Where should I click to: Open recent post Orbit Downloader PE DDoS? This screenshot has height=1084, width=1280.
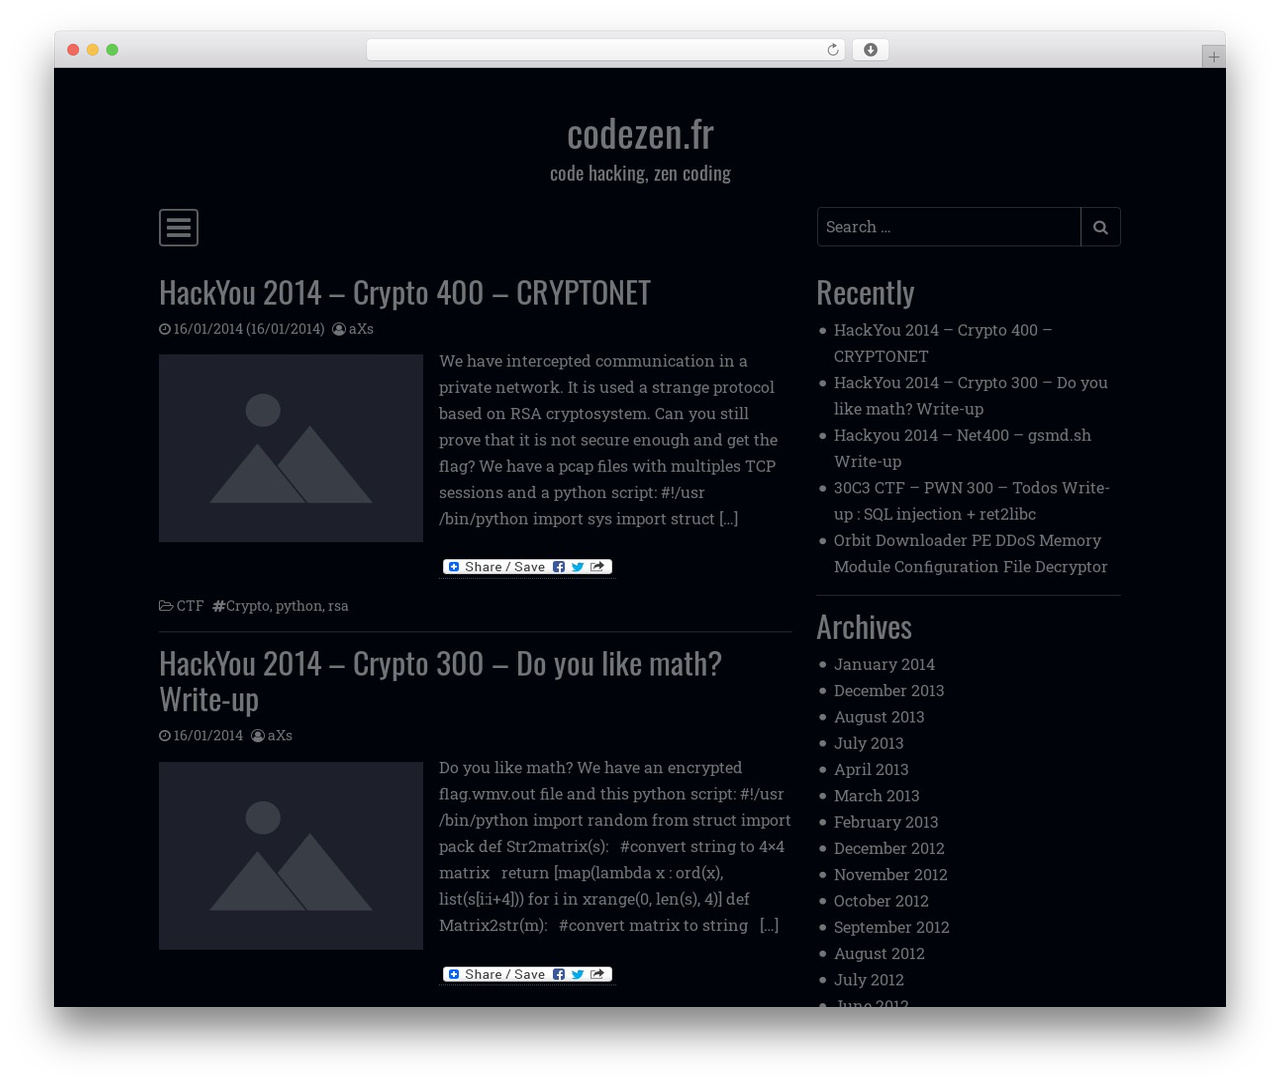coord(971,553)
